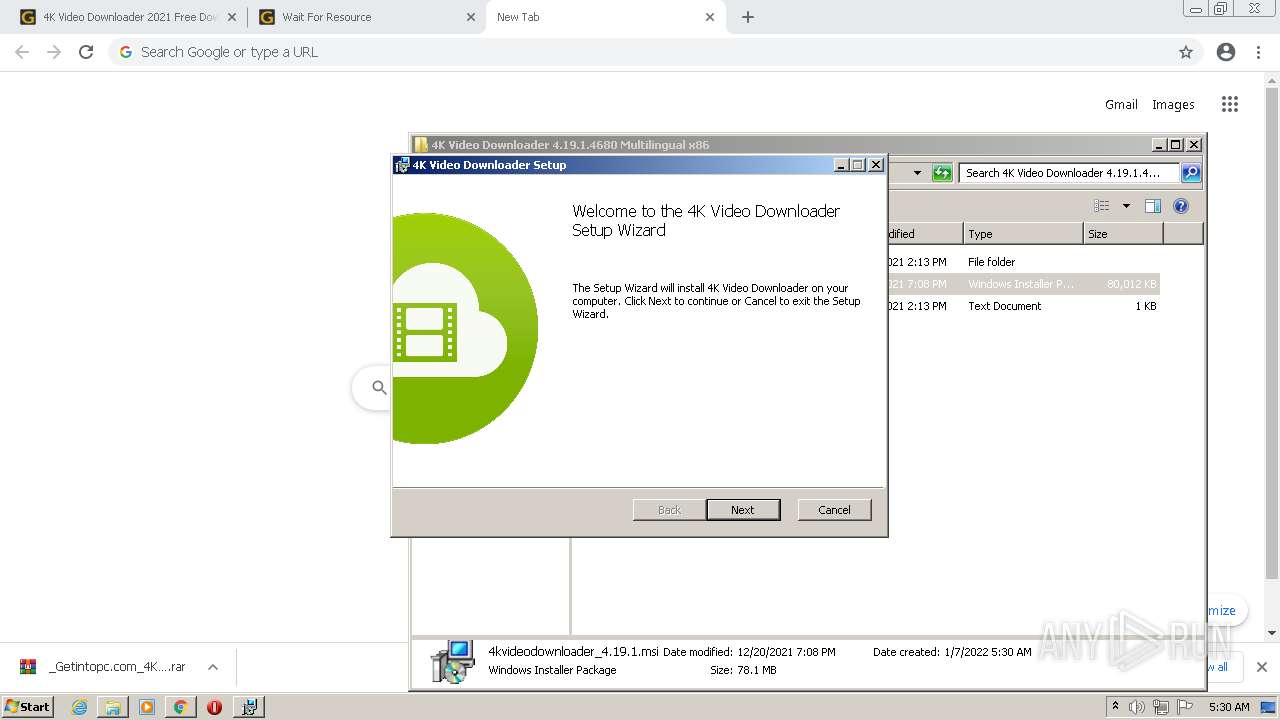Switch to Wait For Resource tab
This screenshot has width=1280, height=720.
click(366, 17)
